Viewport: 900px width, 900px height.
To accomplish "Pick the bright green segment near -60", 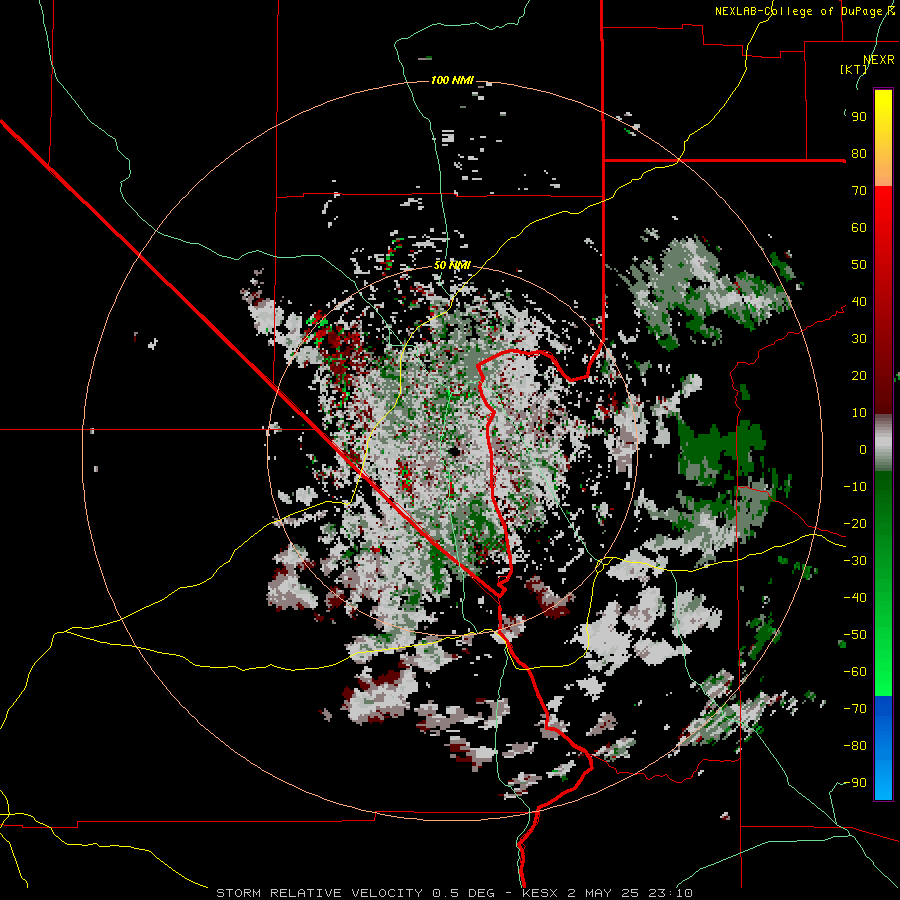I will (x=883, y=677).
